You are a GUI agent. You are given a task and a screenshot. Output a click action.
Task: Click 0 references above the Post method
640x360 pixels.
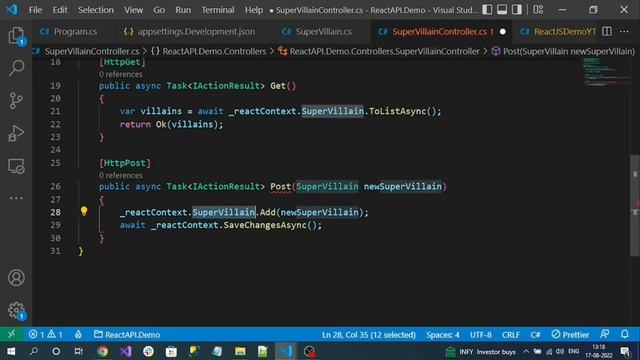point(120,176)
